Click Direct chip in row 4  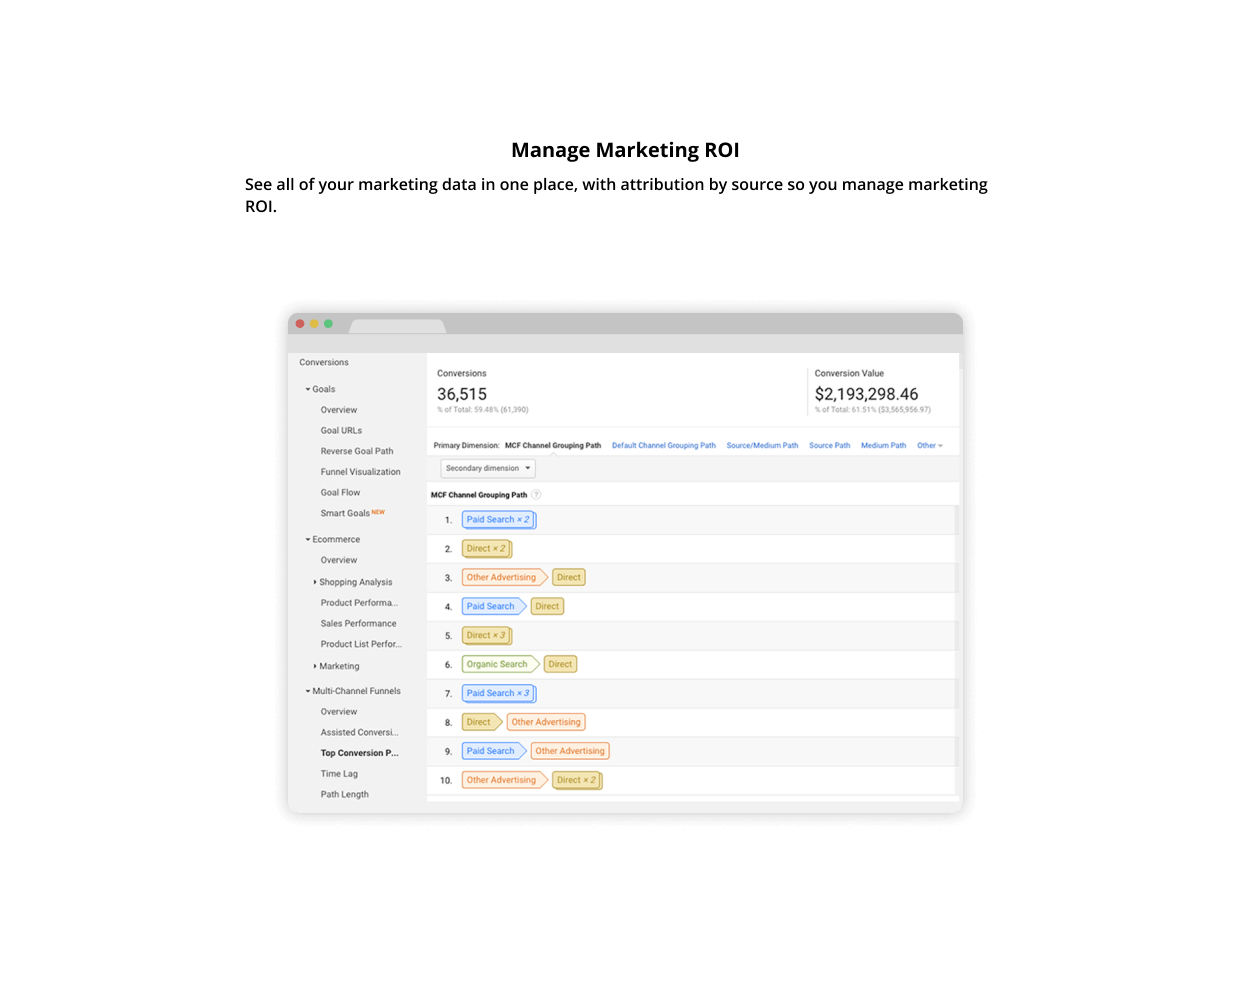tap(547, 607)
